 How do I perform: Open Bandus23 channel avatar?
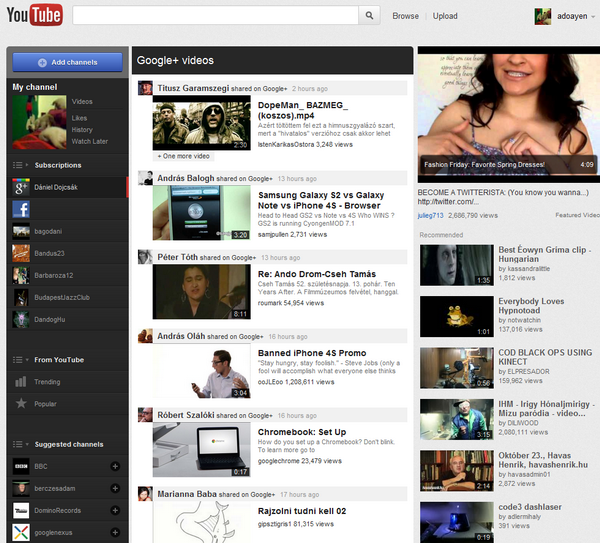tap(21, 253)
